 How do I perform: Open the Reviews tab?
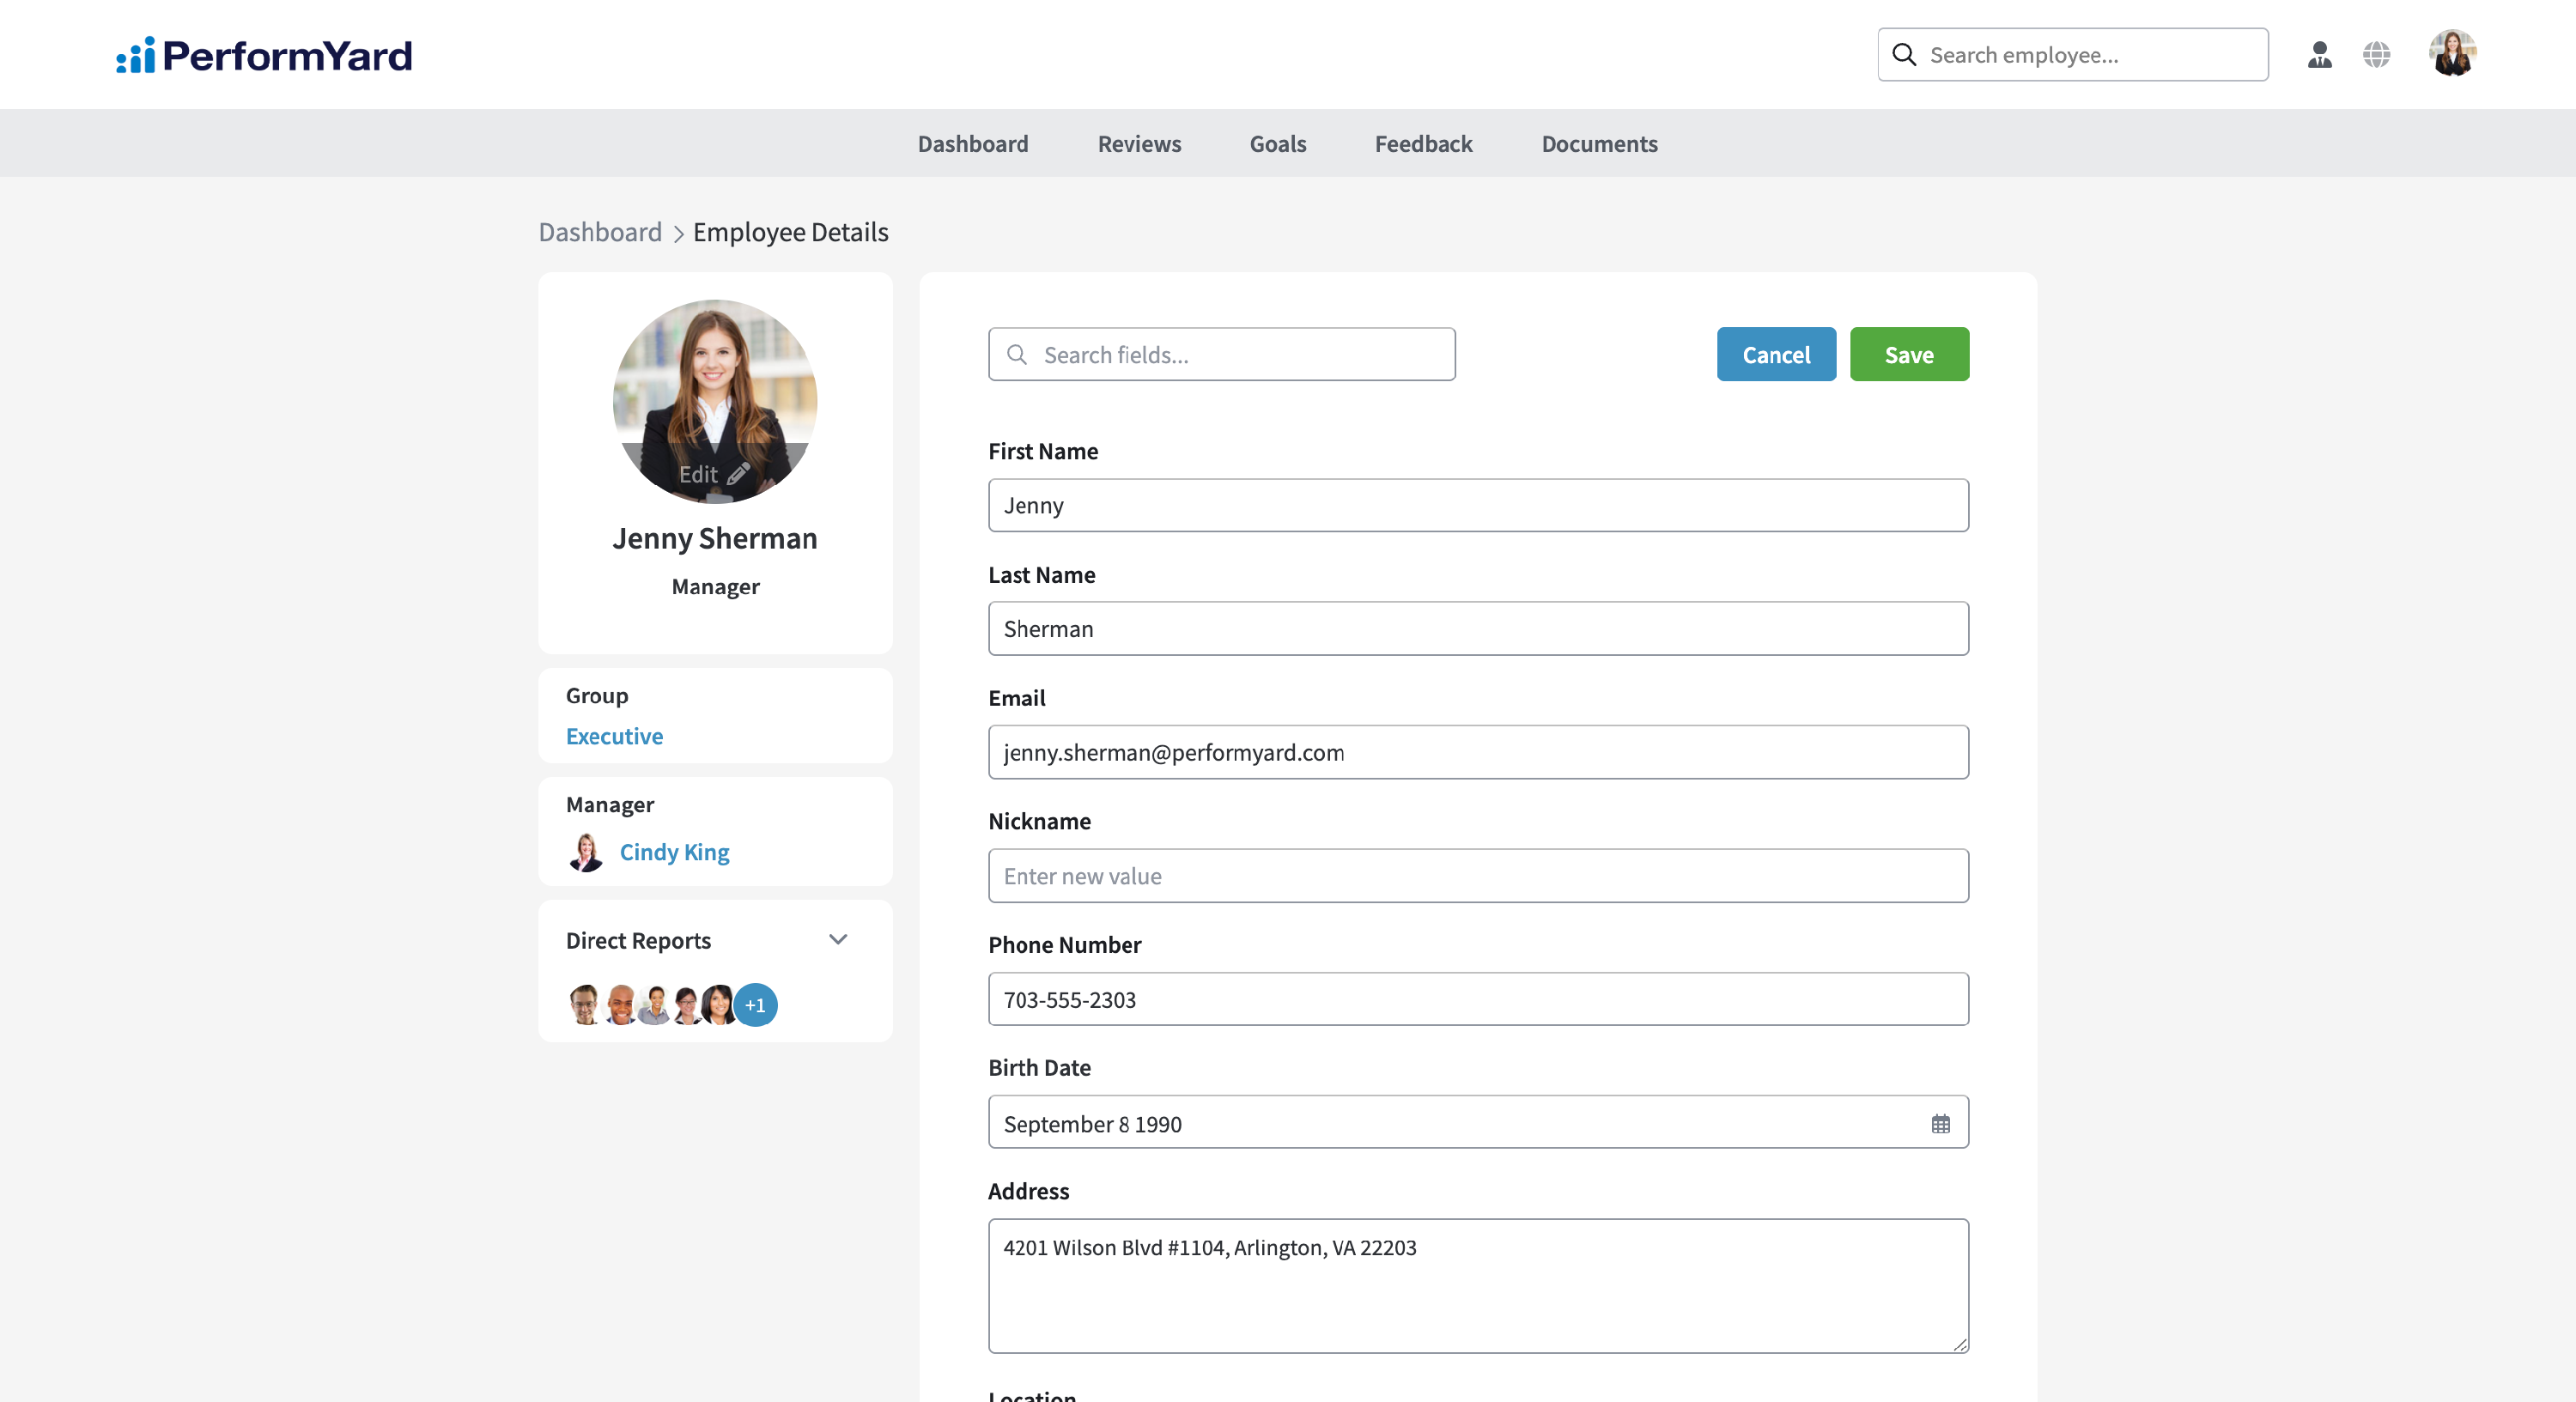[x=1139, y=144]
